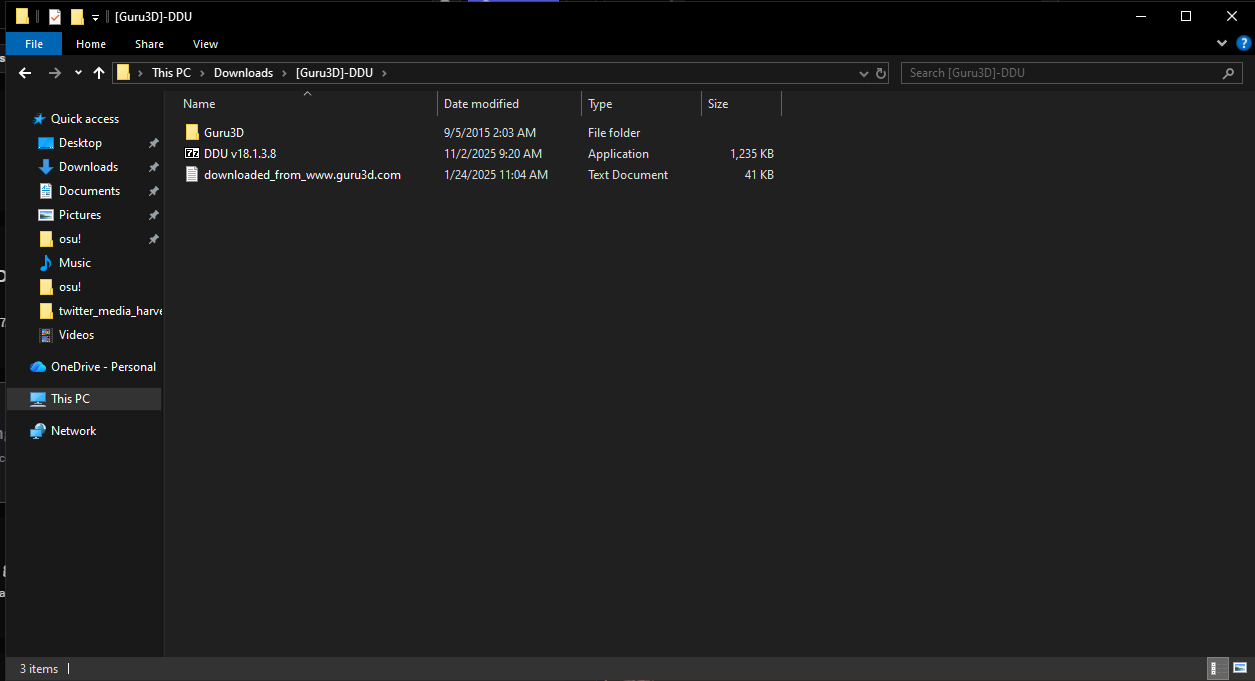
Task: Maximize the File Explorer window
Action: 1185,16
